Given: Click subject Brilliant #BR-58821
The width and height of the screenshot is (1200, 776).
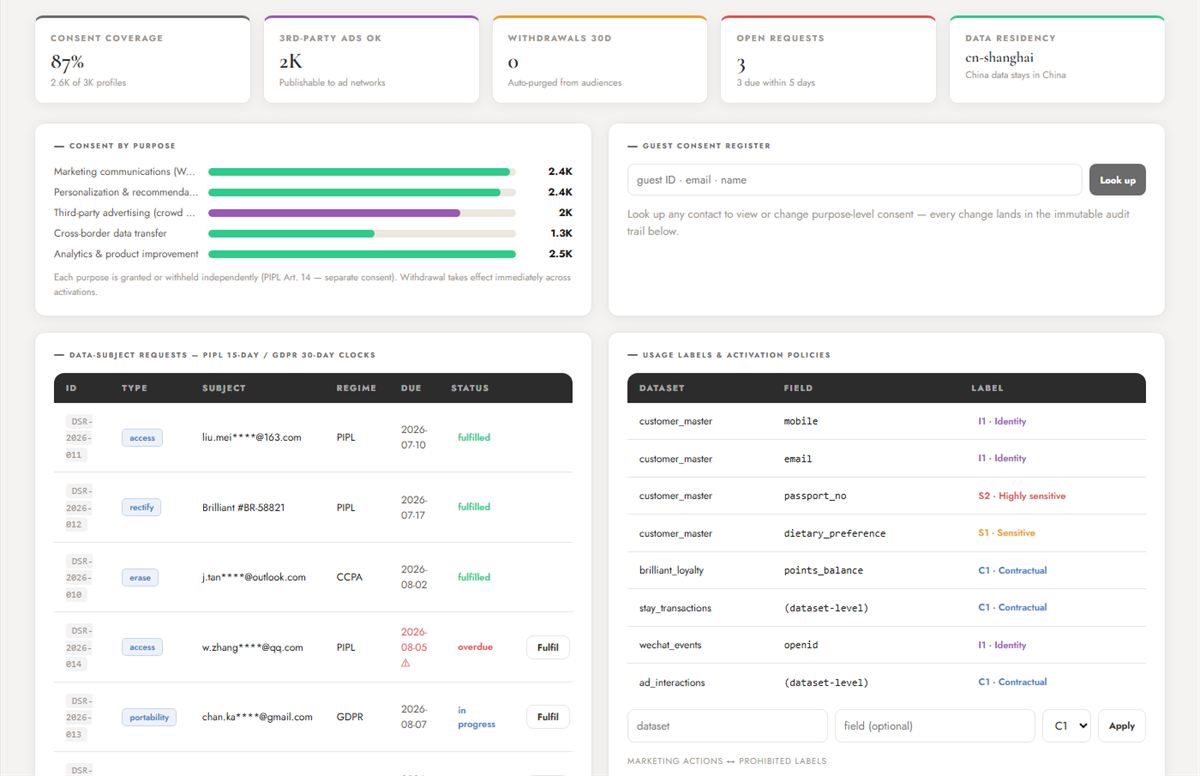Looking at the screenshot, I should (243, 507).
